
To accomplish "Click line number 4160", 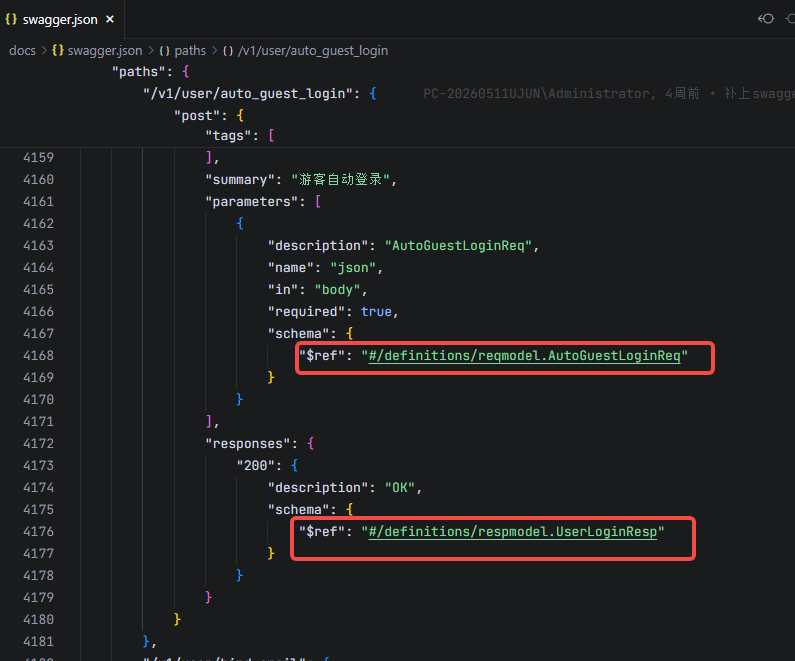I will [x=39, y=179].
